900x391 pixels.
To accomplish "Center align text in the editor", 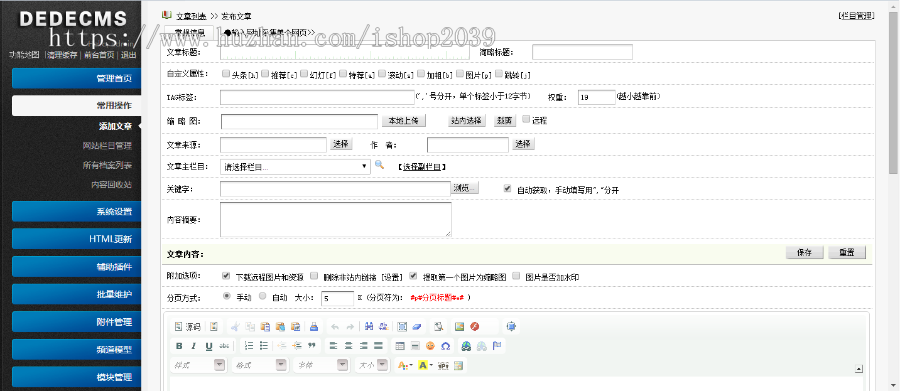I will [348, 346].
